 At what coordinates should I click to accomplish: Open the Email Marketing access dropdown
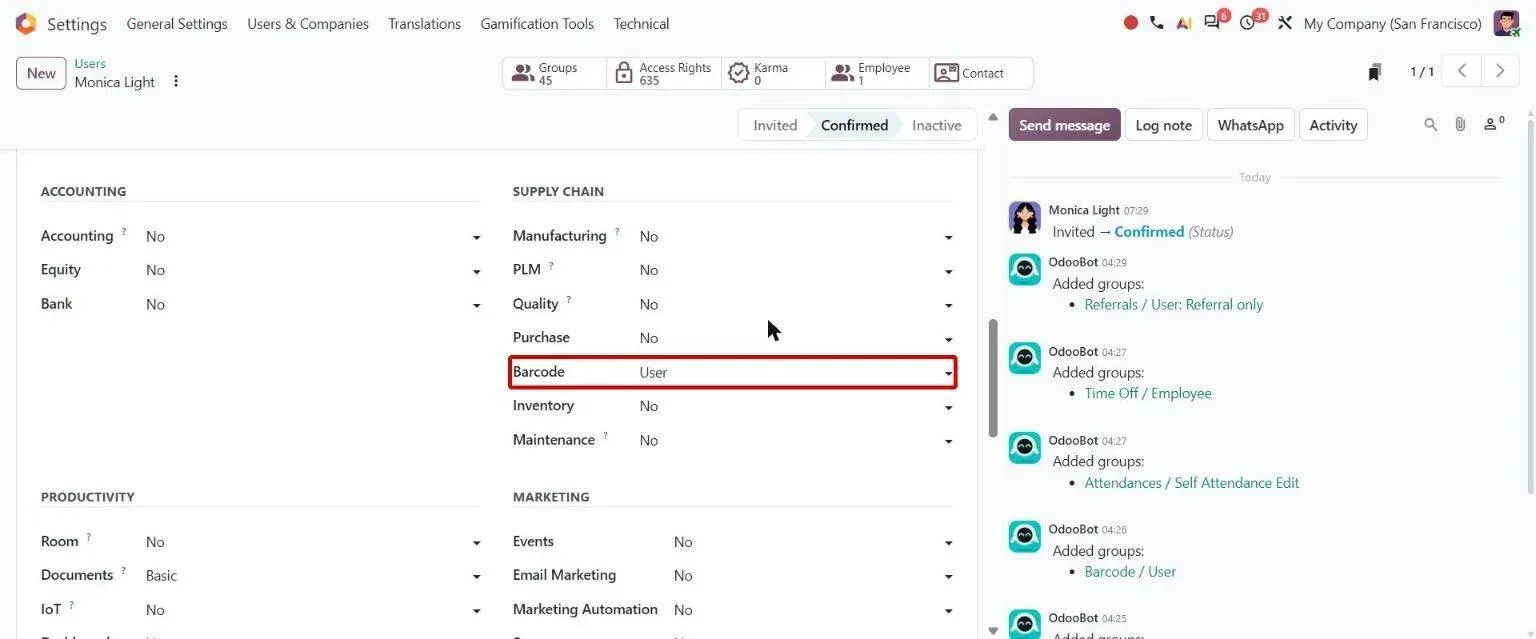(x=813, y=576)
